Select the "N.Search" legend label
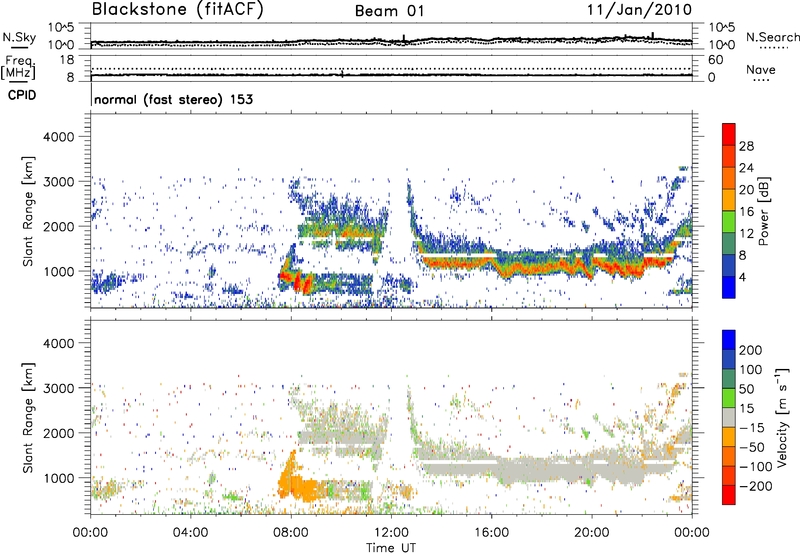The height and width of the screenshot is (554, 800). click(x=772, y=37)
